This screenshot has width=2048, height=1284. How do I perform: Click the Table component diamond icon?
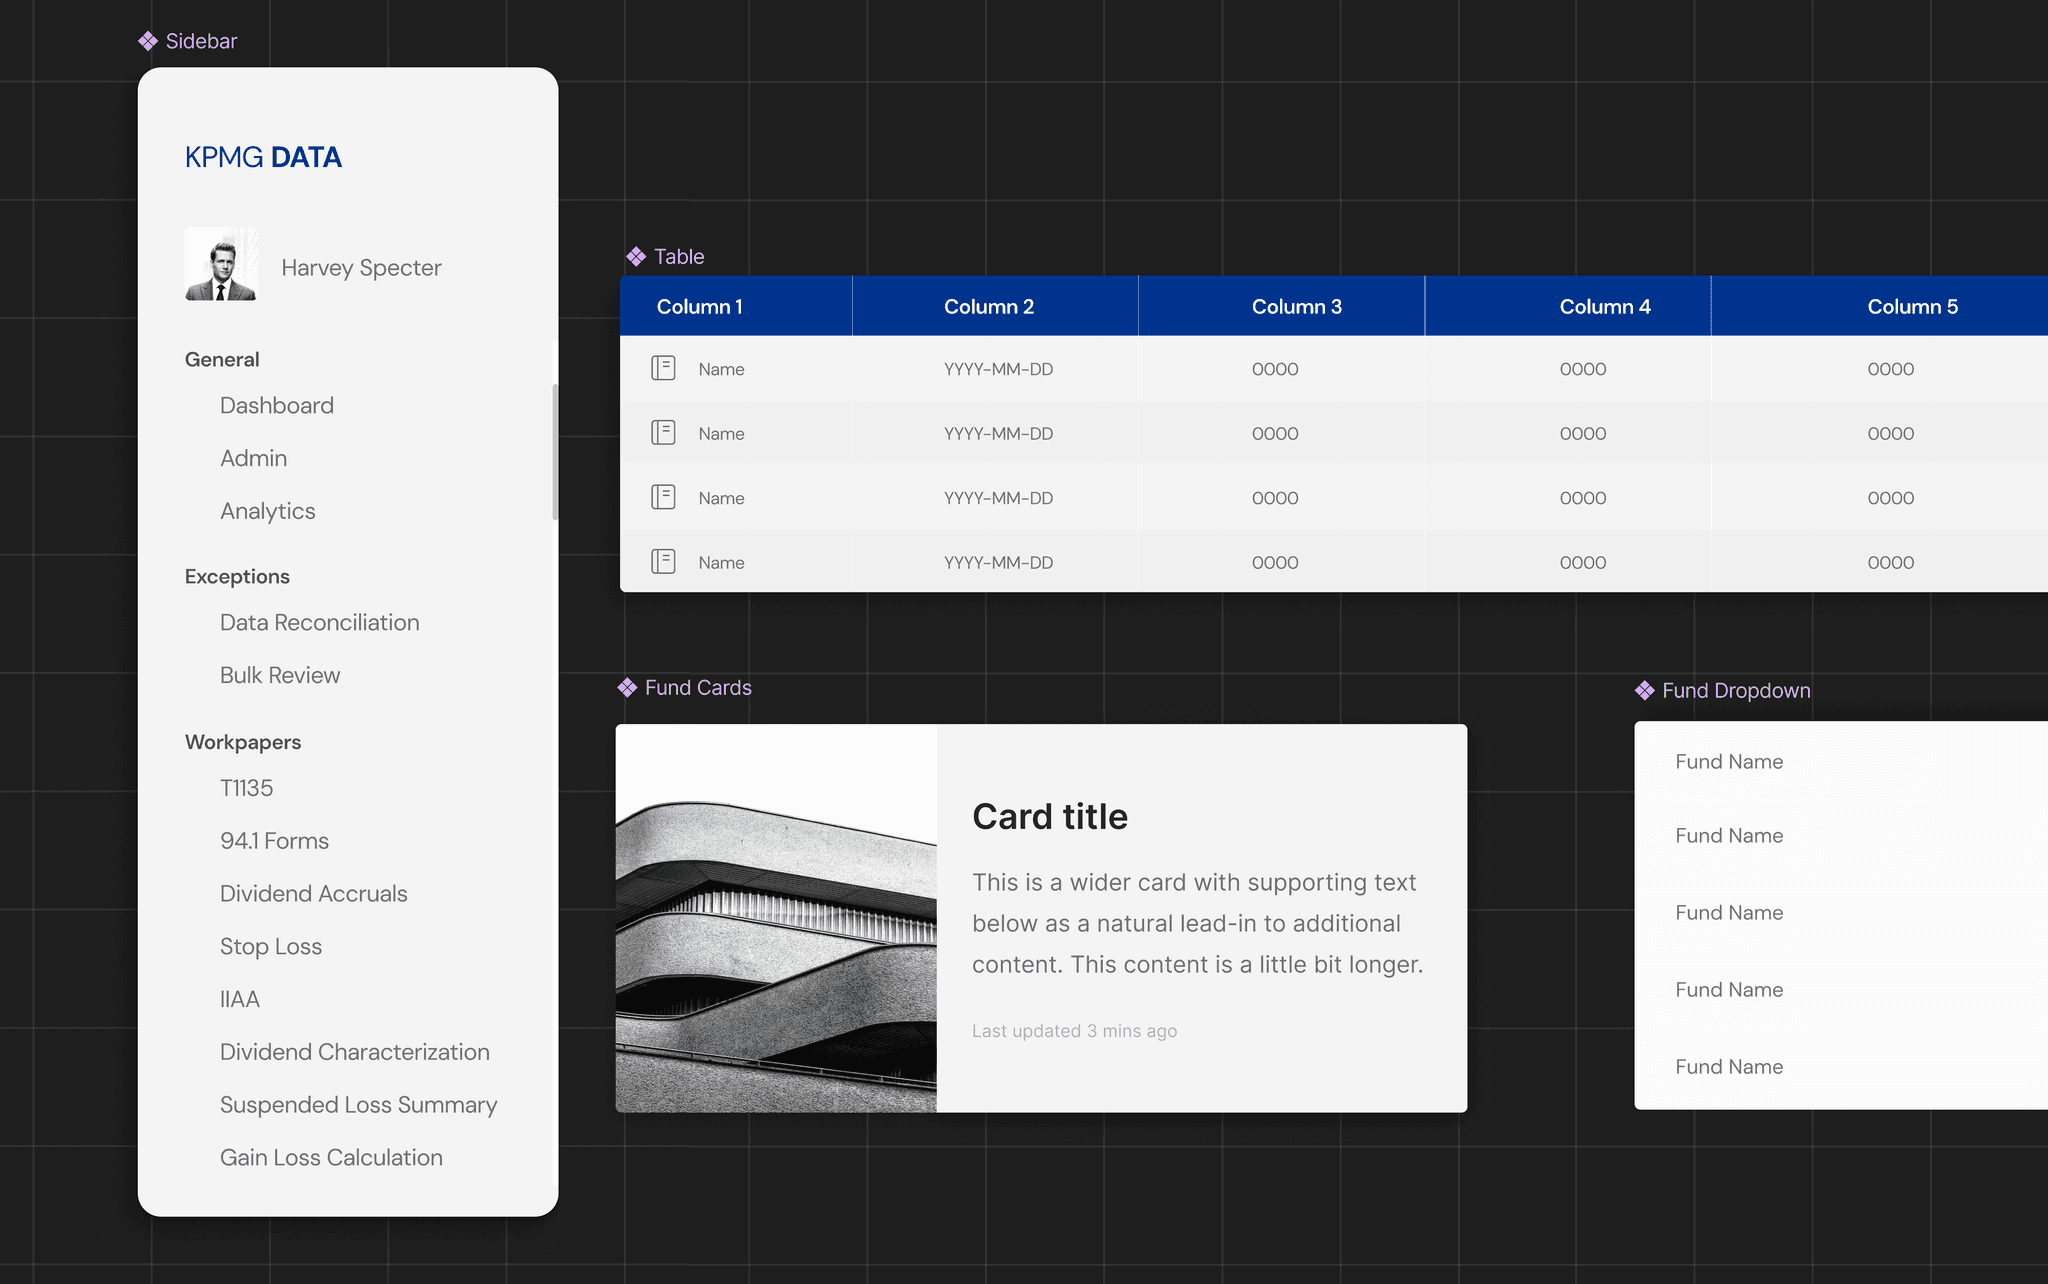pyautogui.click(x=636, y=257)
